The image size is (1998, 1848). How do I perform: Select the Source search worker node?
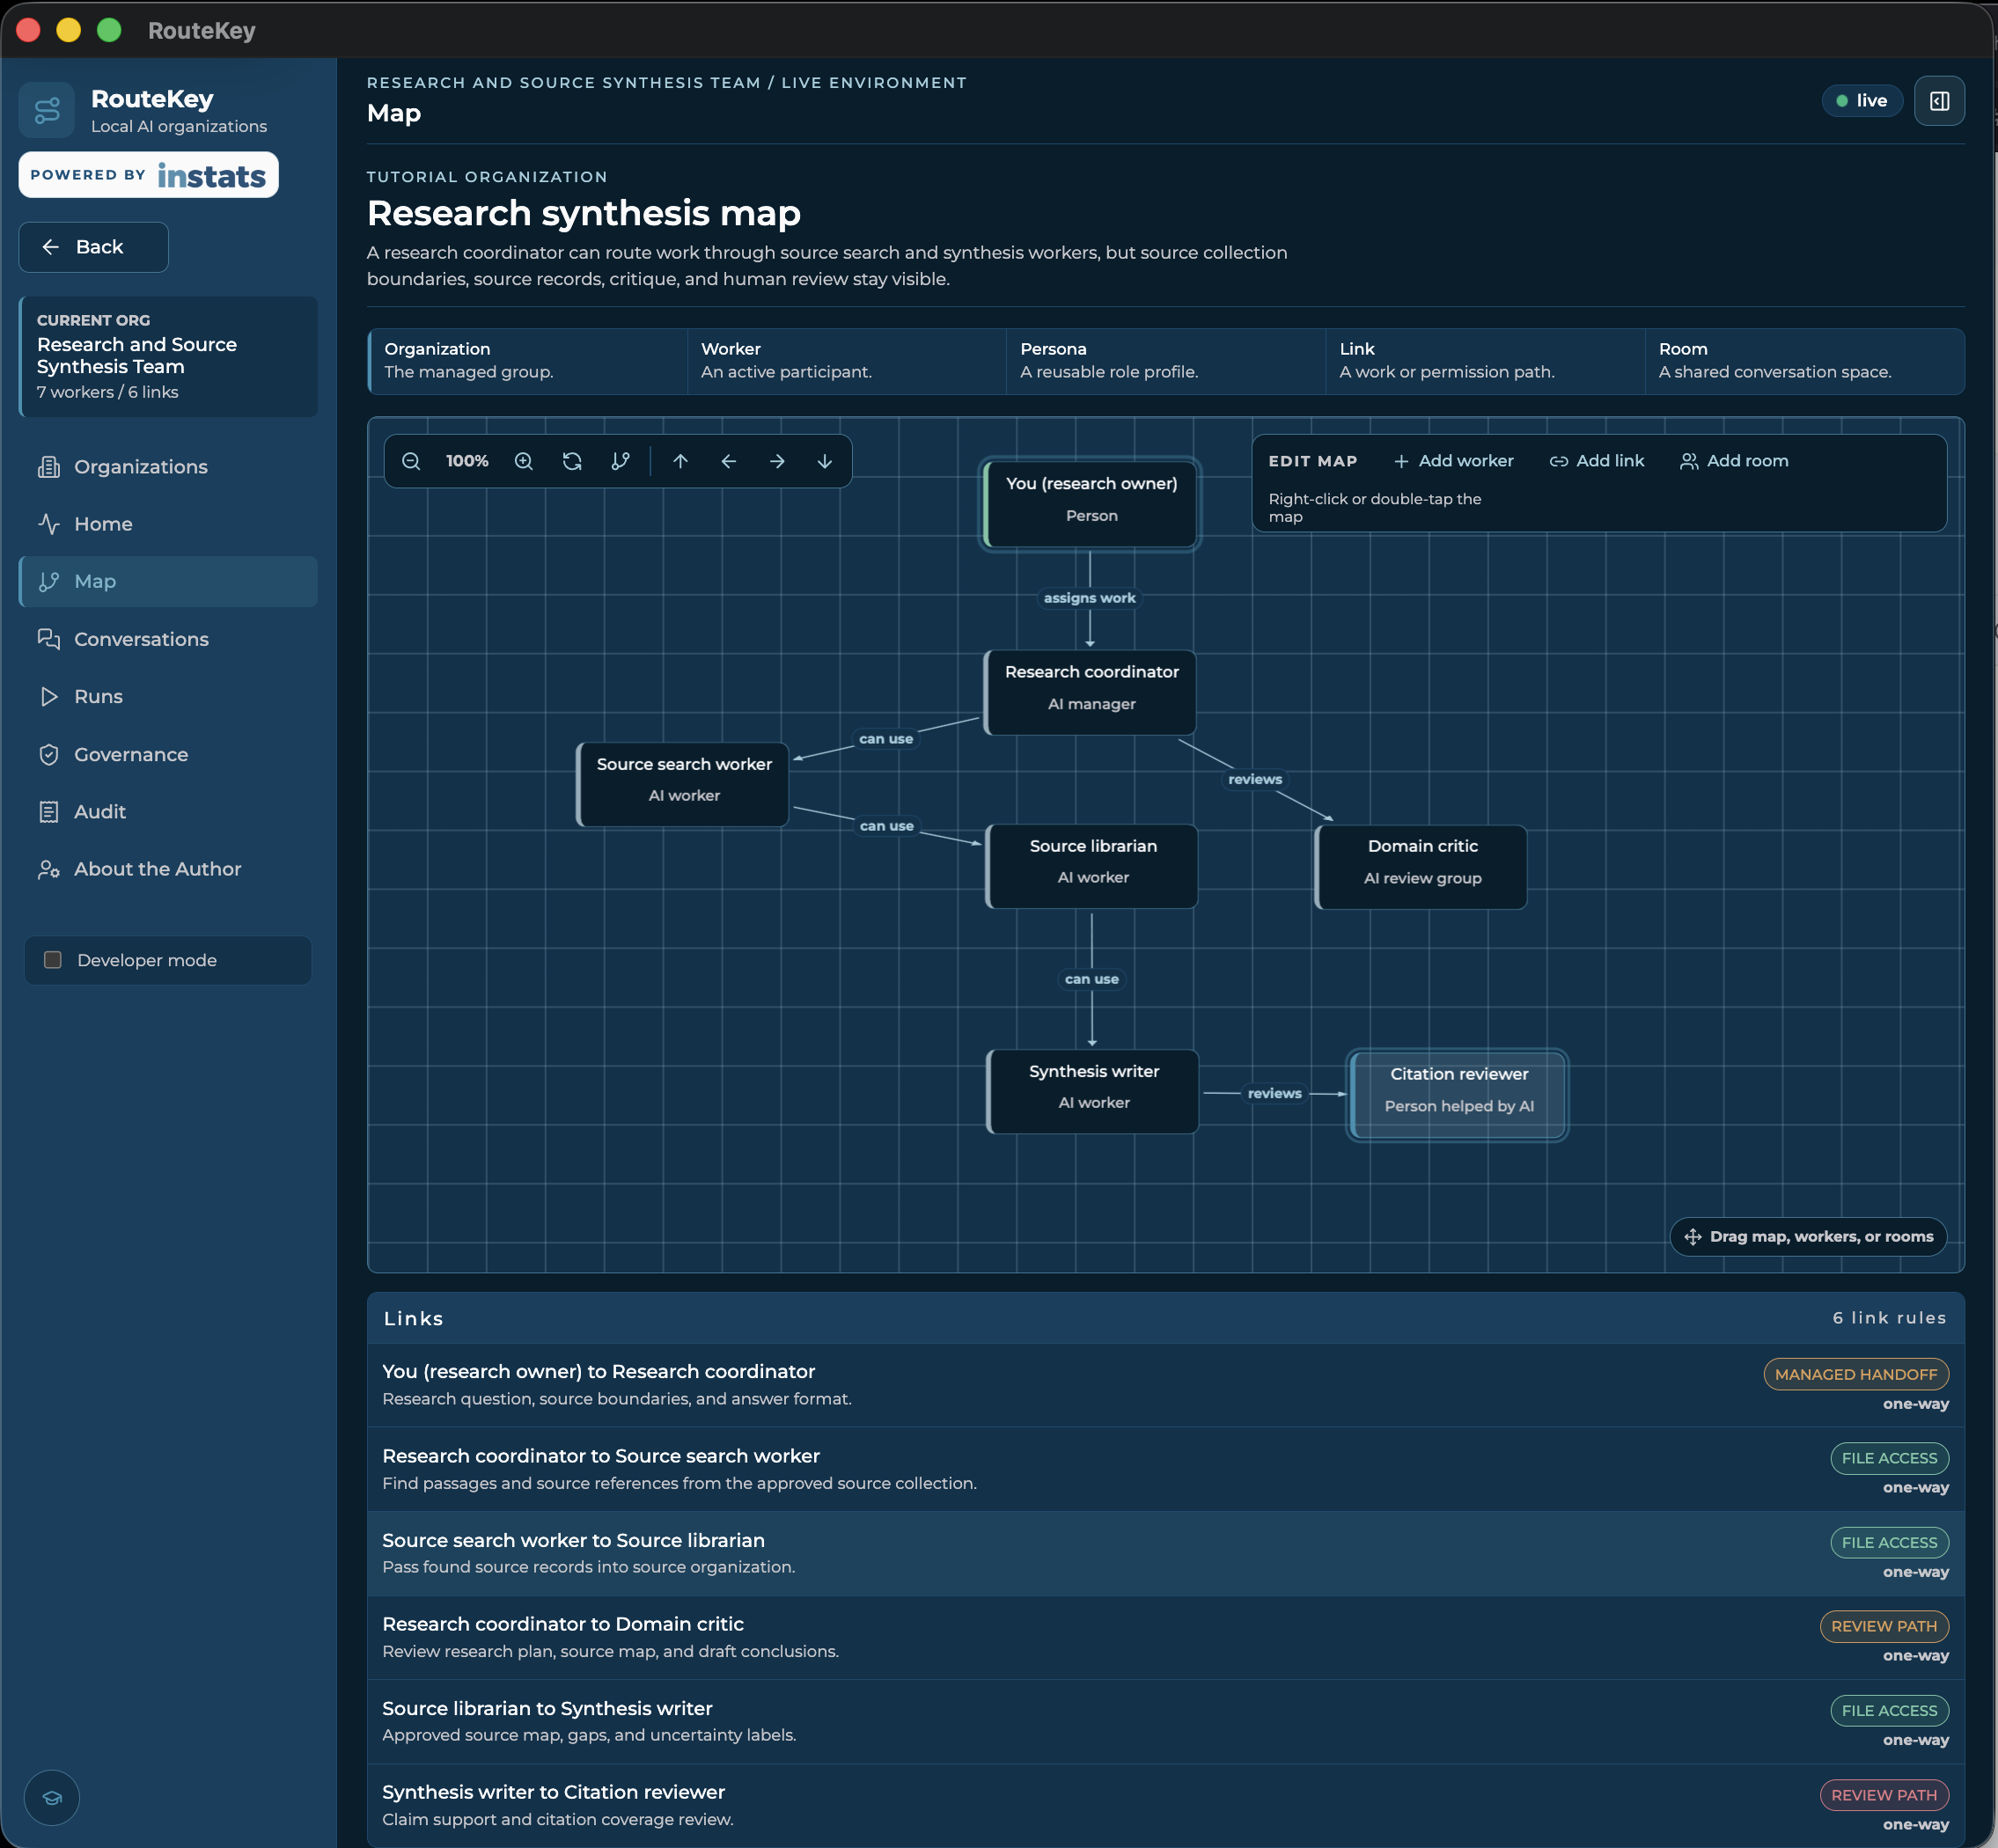click(x=683, y=784)
